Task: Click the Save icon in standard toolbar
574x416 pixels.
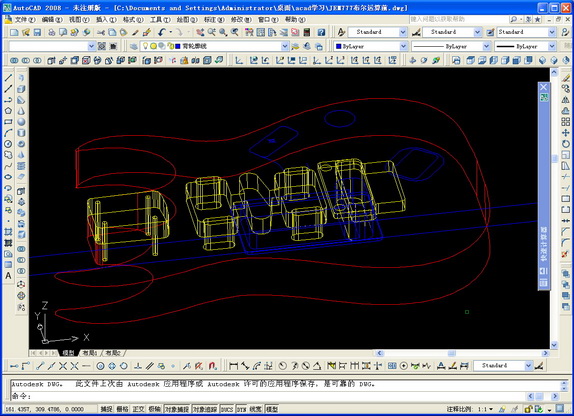Action: [x=37, y=32]
